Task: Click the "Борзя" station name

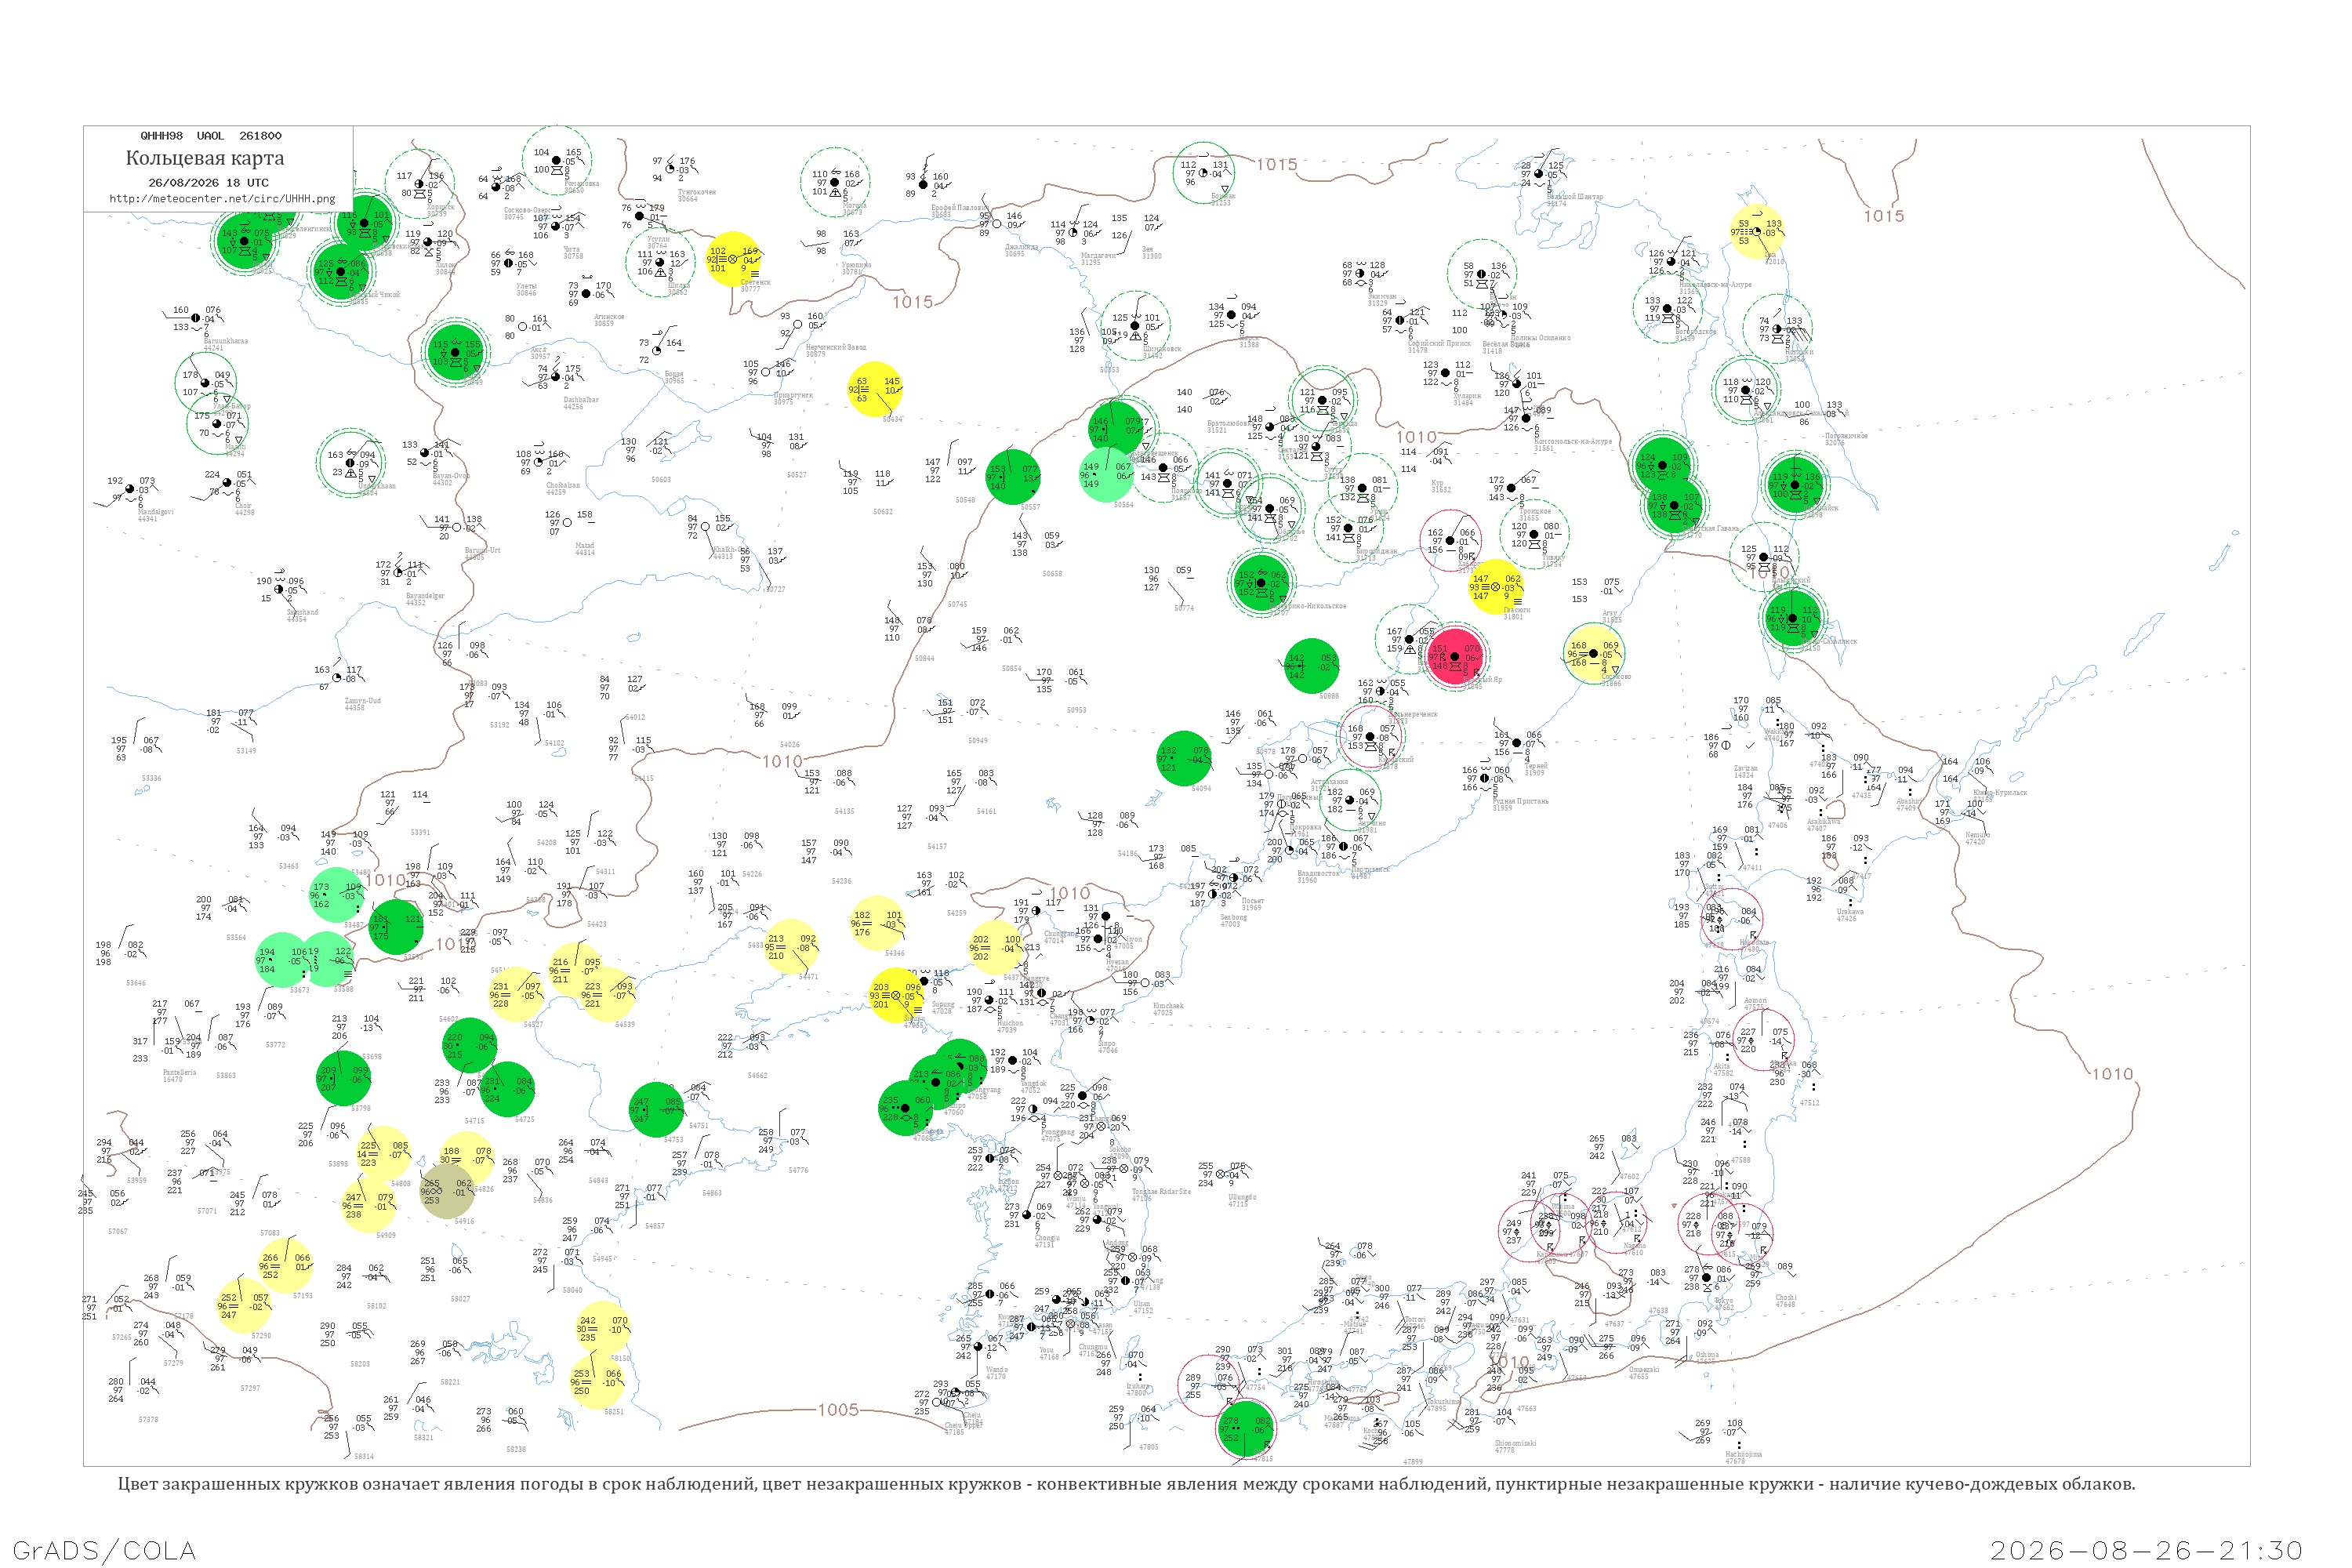Action: pyautogui.click(x=674, y=374)
